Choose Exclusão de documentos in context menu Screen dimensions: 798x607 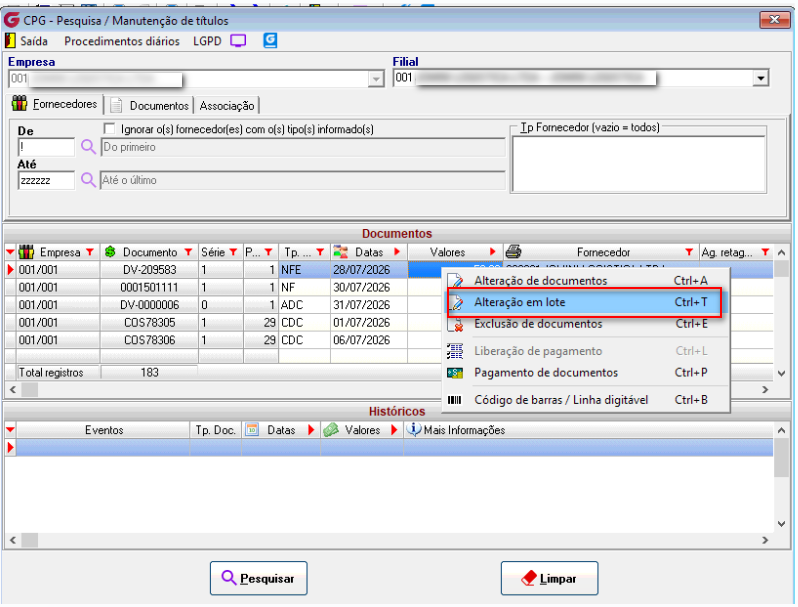click(585, 324)
